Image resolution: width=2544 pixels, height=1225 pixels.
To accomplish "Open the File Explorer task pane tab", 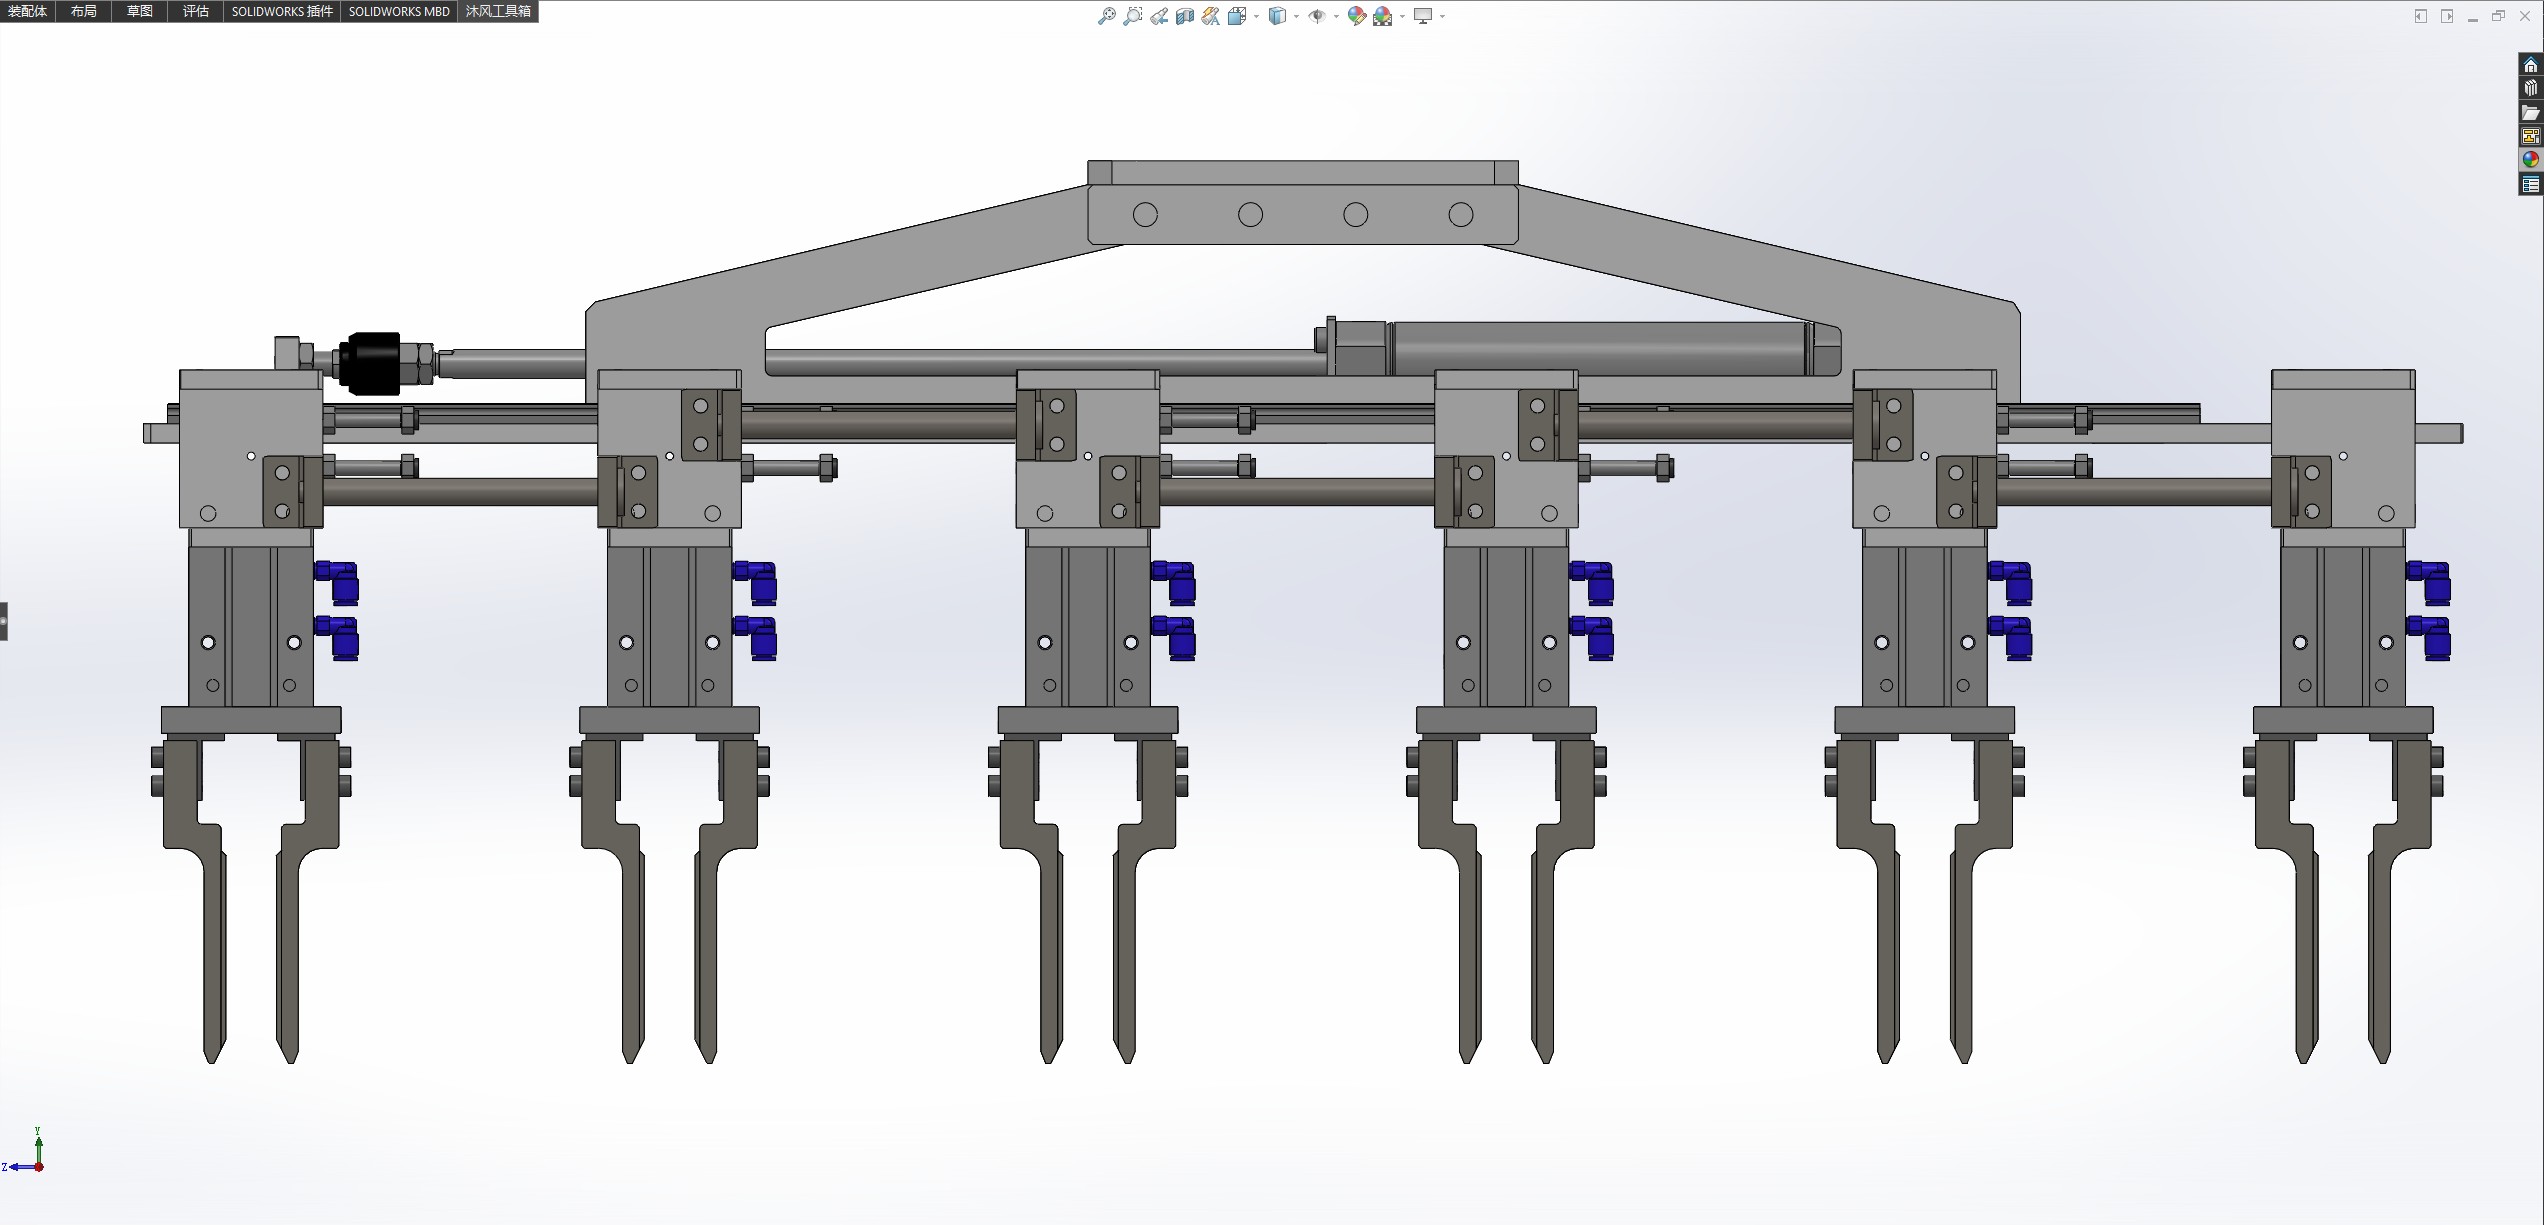I will point(2531,112).
